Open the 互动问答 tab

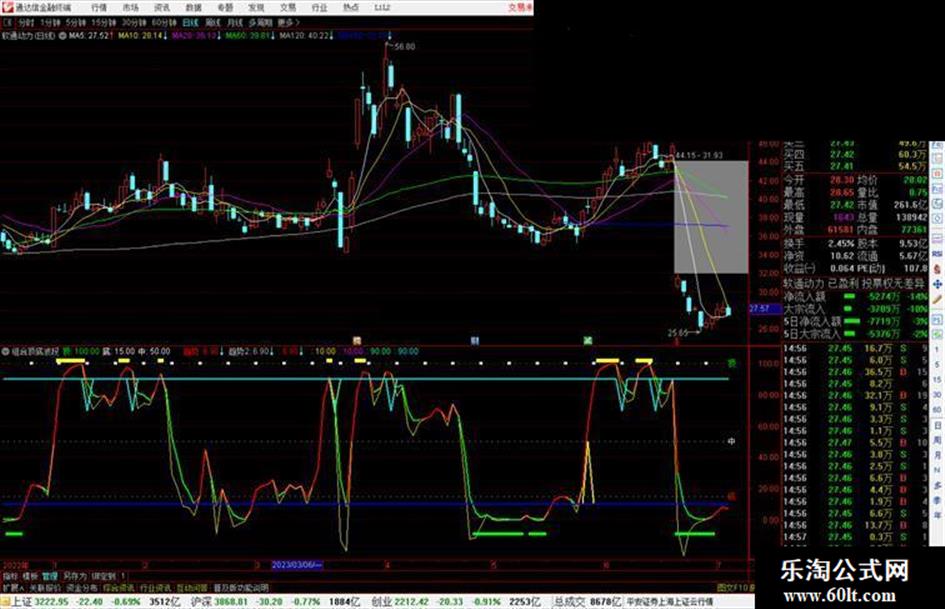pos(192,588)
